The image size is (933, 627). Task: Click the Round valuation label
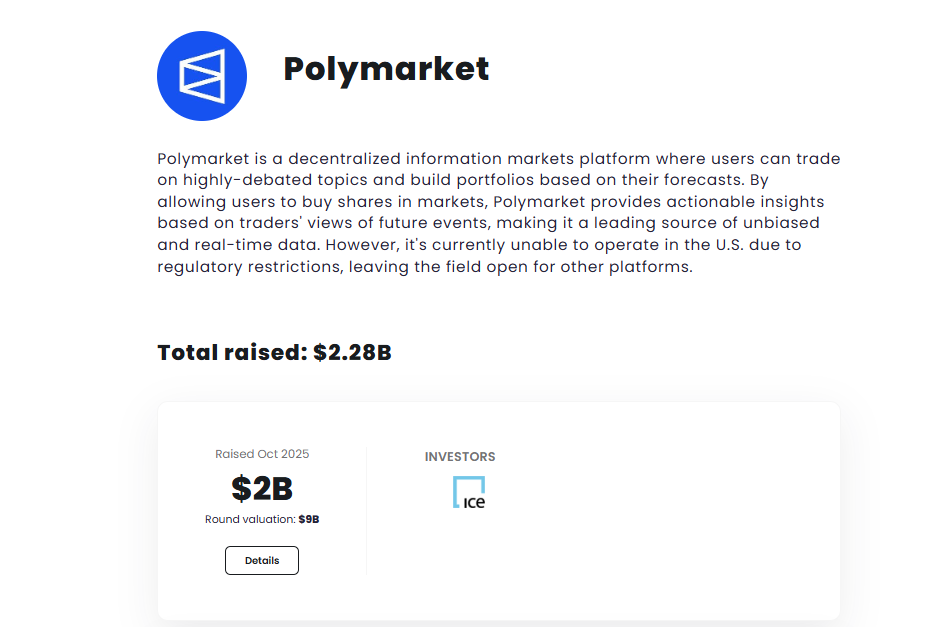pos(250,520)
